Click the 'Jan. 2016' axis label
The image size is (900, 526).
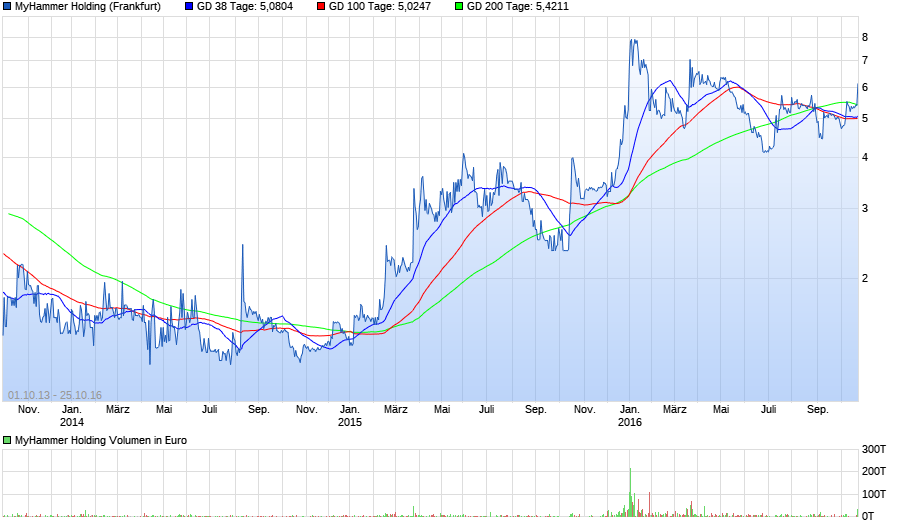coord(630,416)
